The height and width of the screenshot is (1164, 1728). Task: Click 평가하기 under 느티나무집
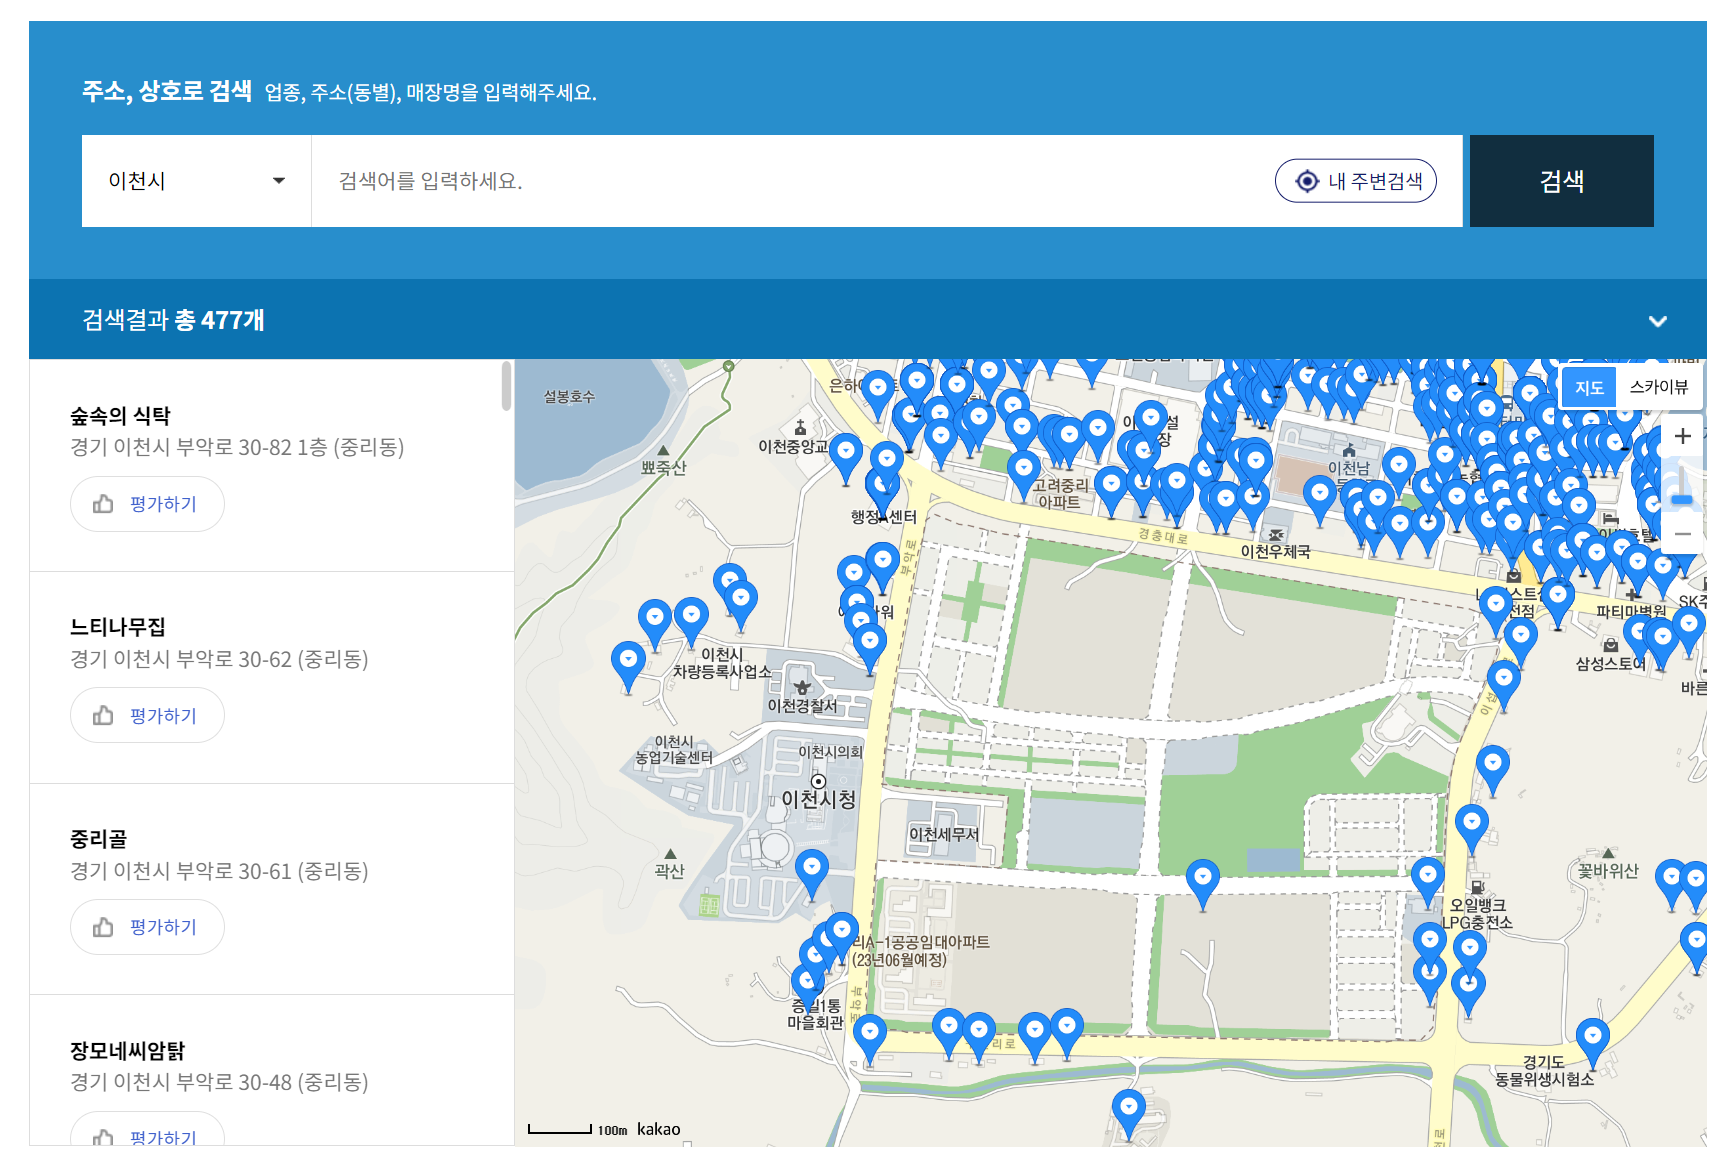(147, 716)
